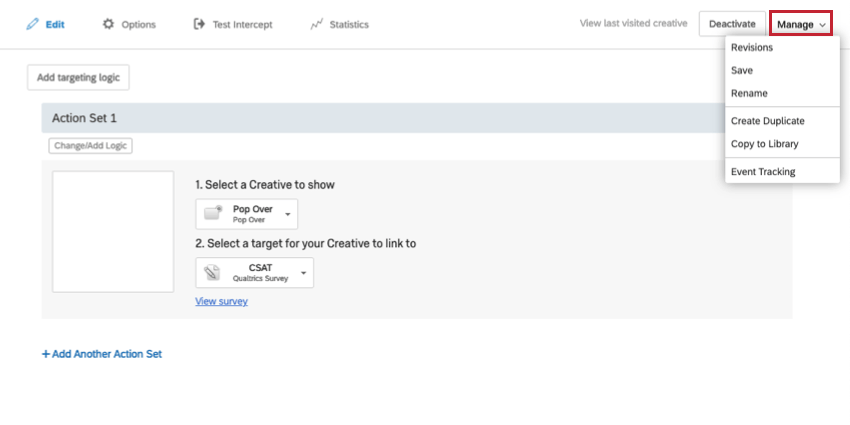Click the Options gear icon
This screenshot has height=425, width=850.
pyautogui.click(x=108, y=24)
